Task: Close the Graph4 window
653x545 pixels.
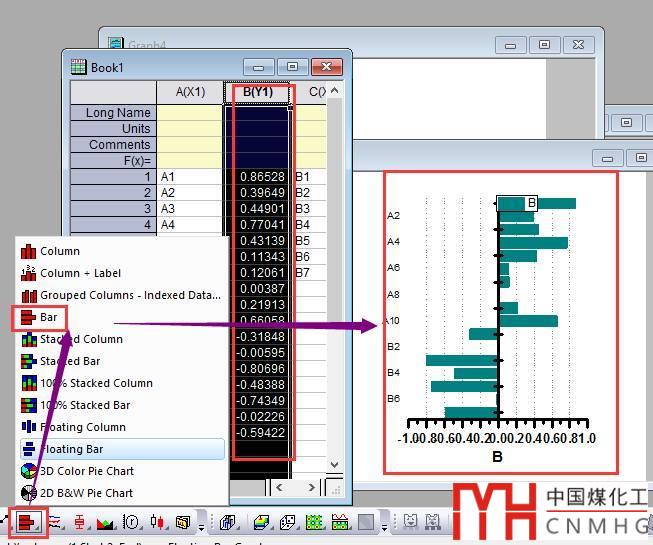Action: click(x=578, y=45)
